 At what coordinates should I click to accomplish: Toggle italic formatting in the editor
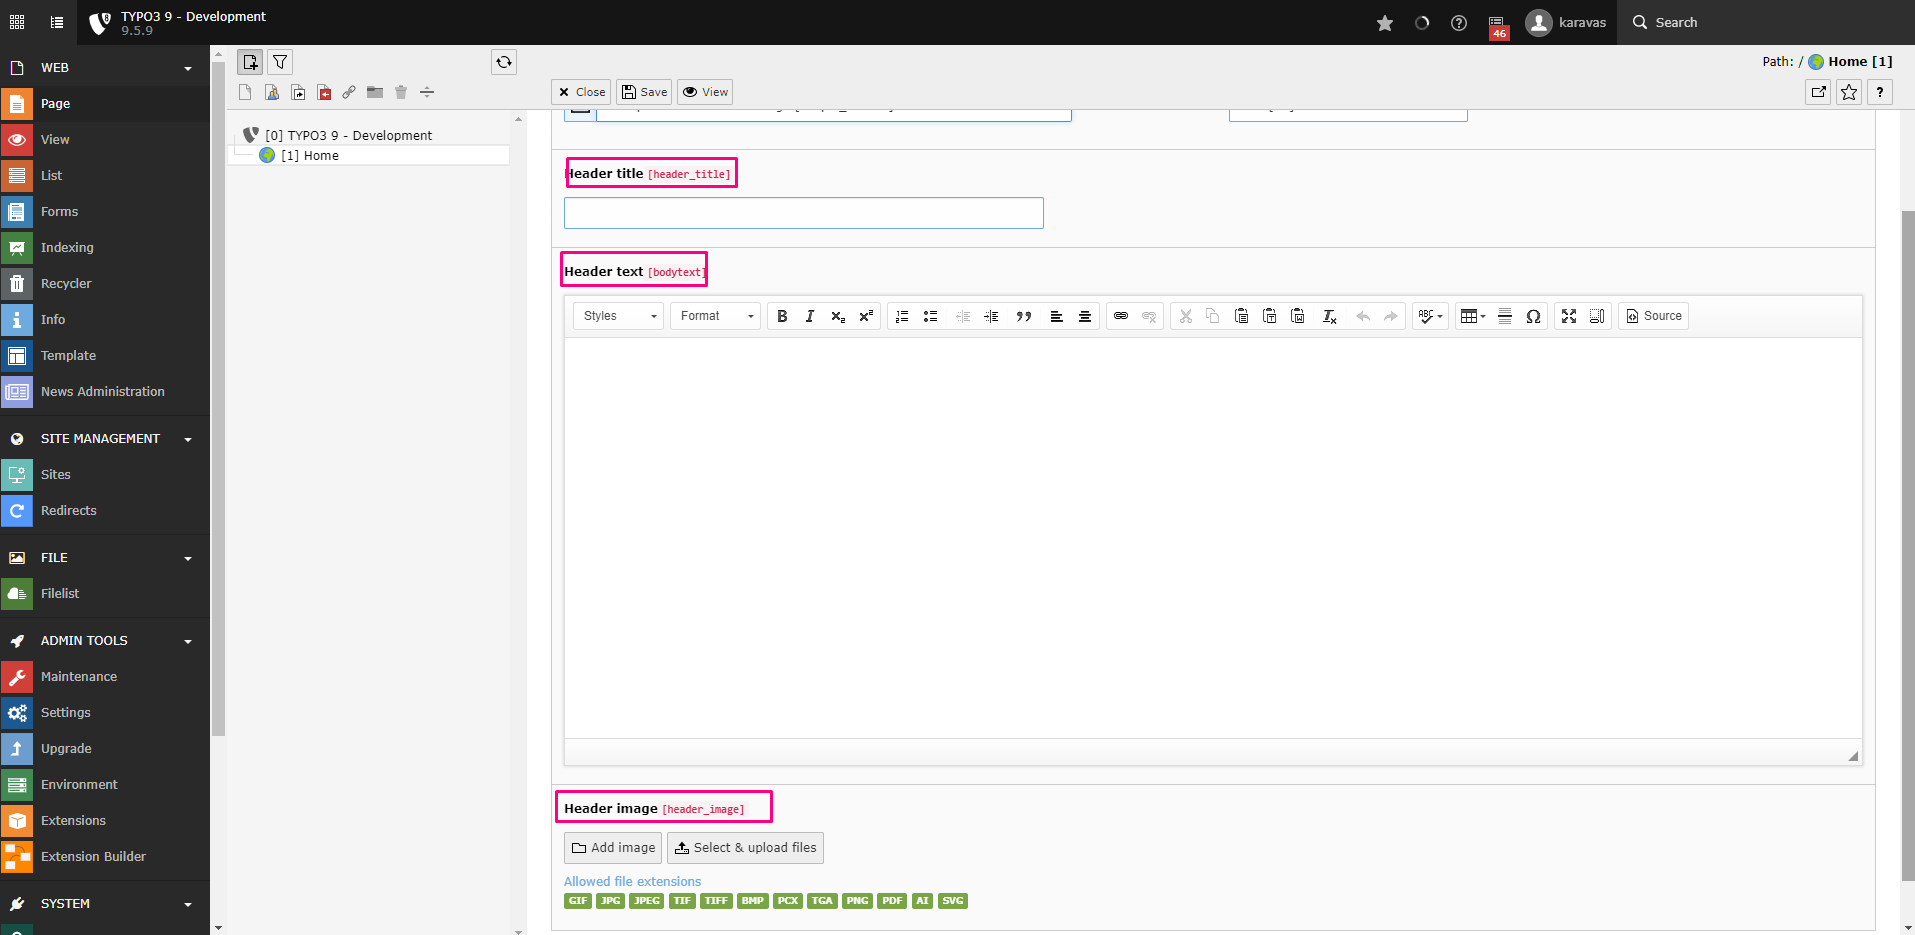810,316
